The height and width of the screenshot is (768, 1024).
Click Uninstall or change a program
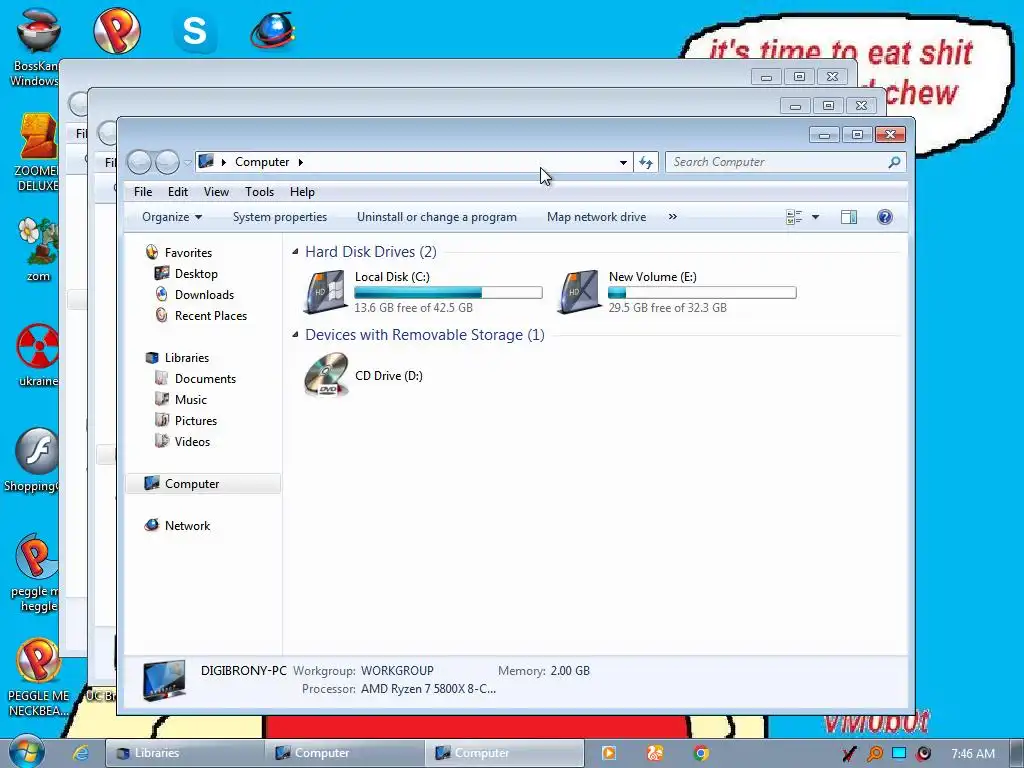(x=437, y=217)
